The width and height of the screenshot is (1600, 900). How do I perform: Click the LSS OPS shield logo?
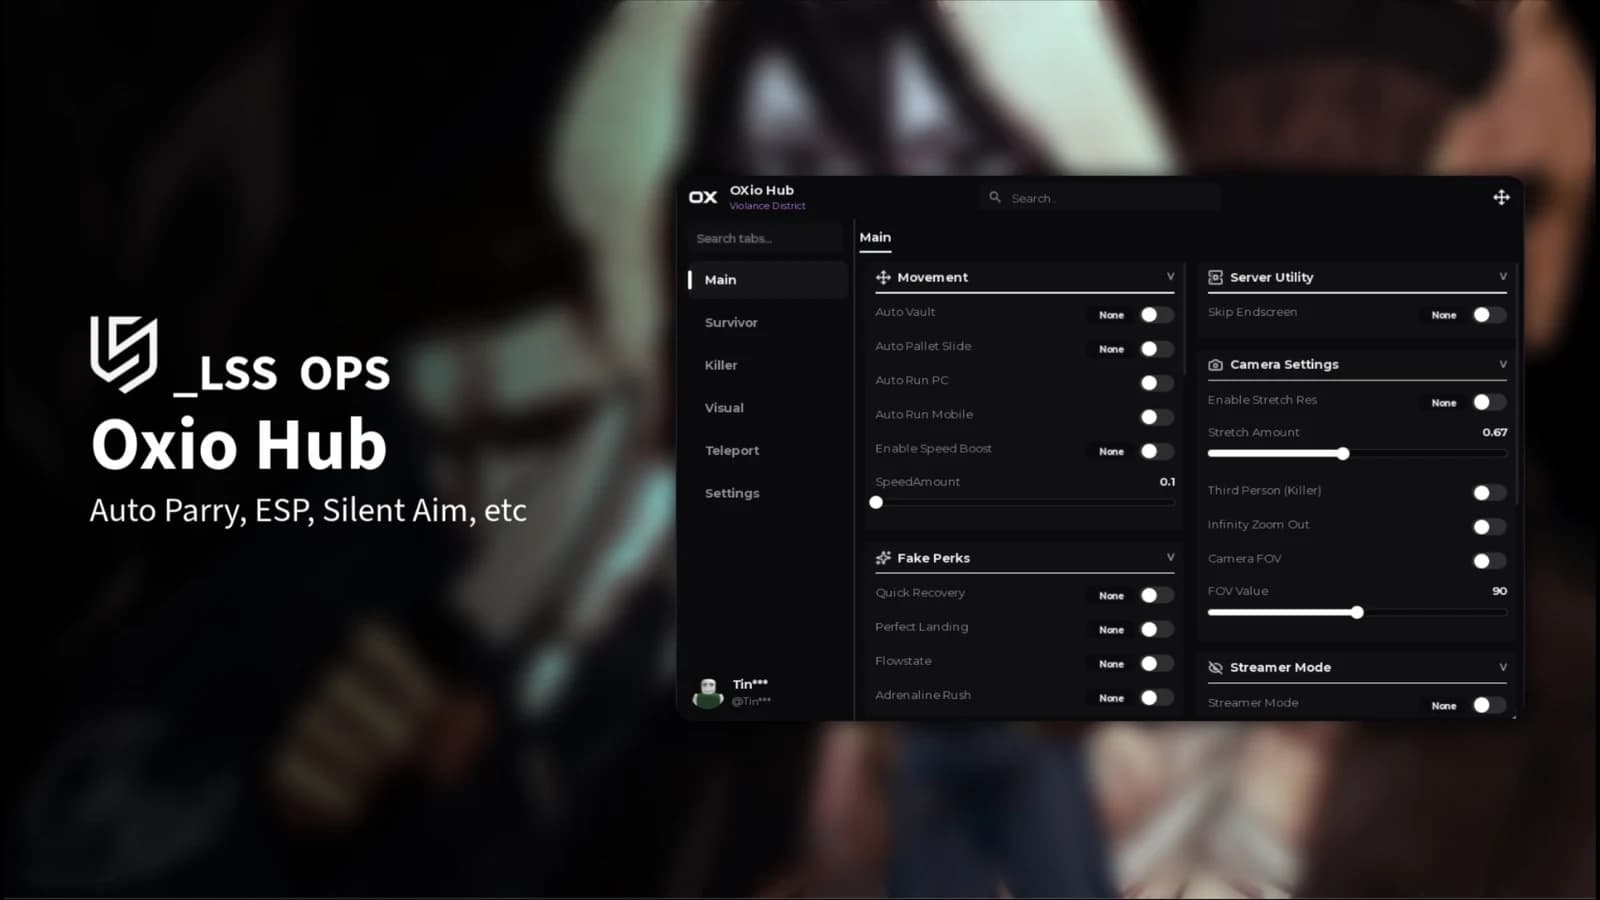point(124,353)
